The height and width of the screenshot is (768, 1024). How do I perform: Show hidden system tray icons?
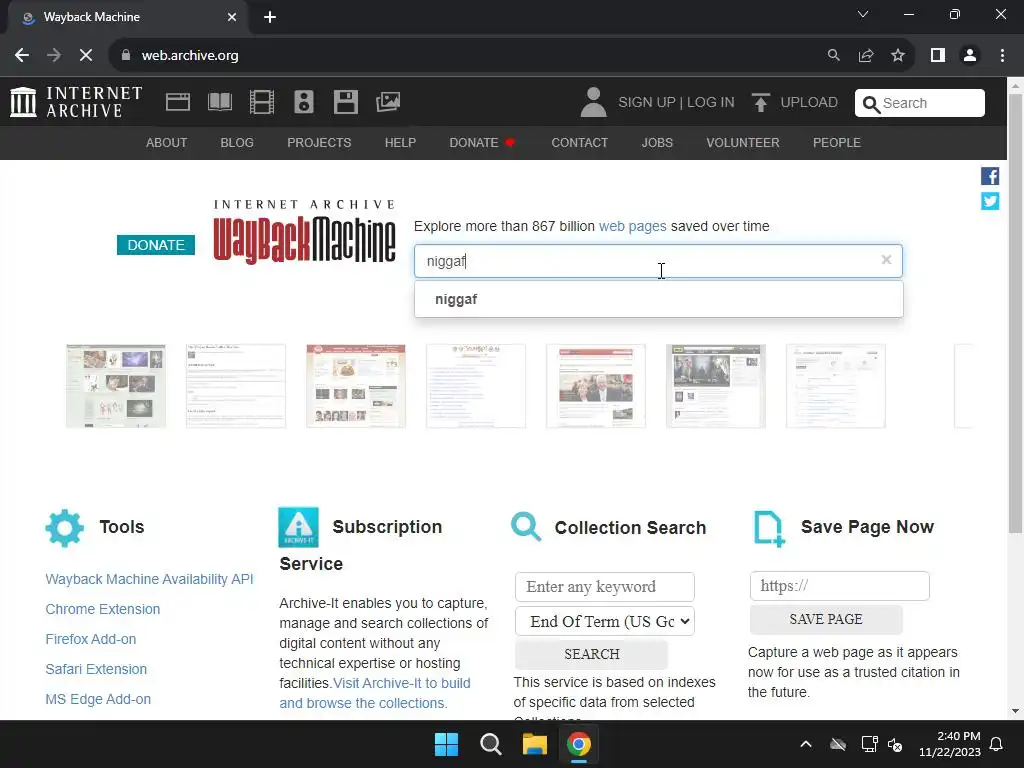[x=806, y=744]
